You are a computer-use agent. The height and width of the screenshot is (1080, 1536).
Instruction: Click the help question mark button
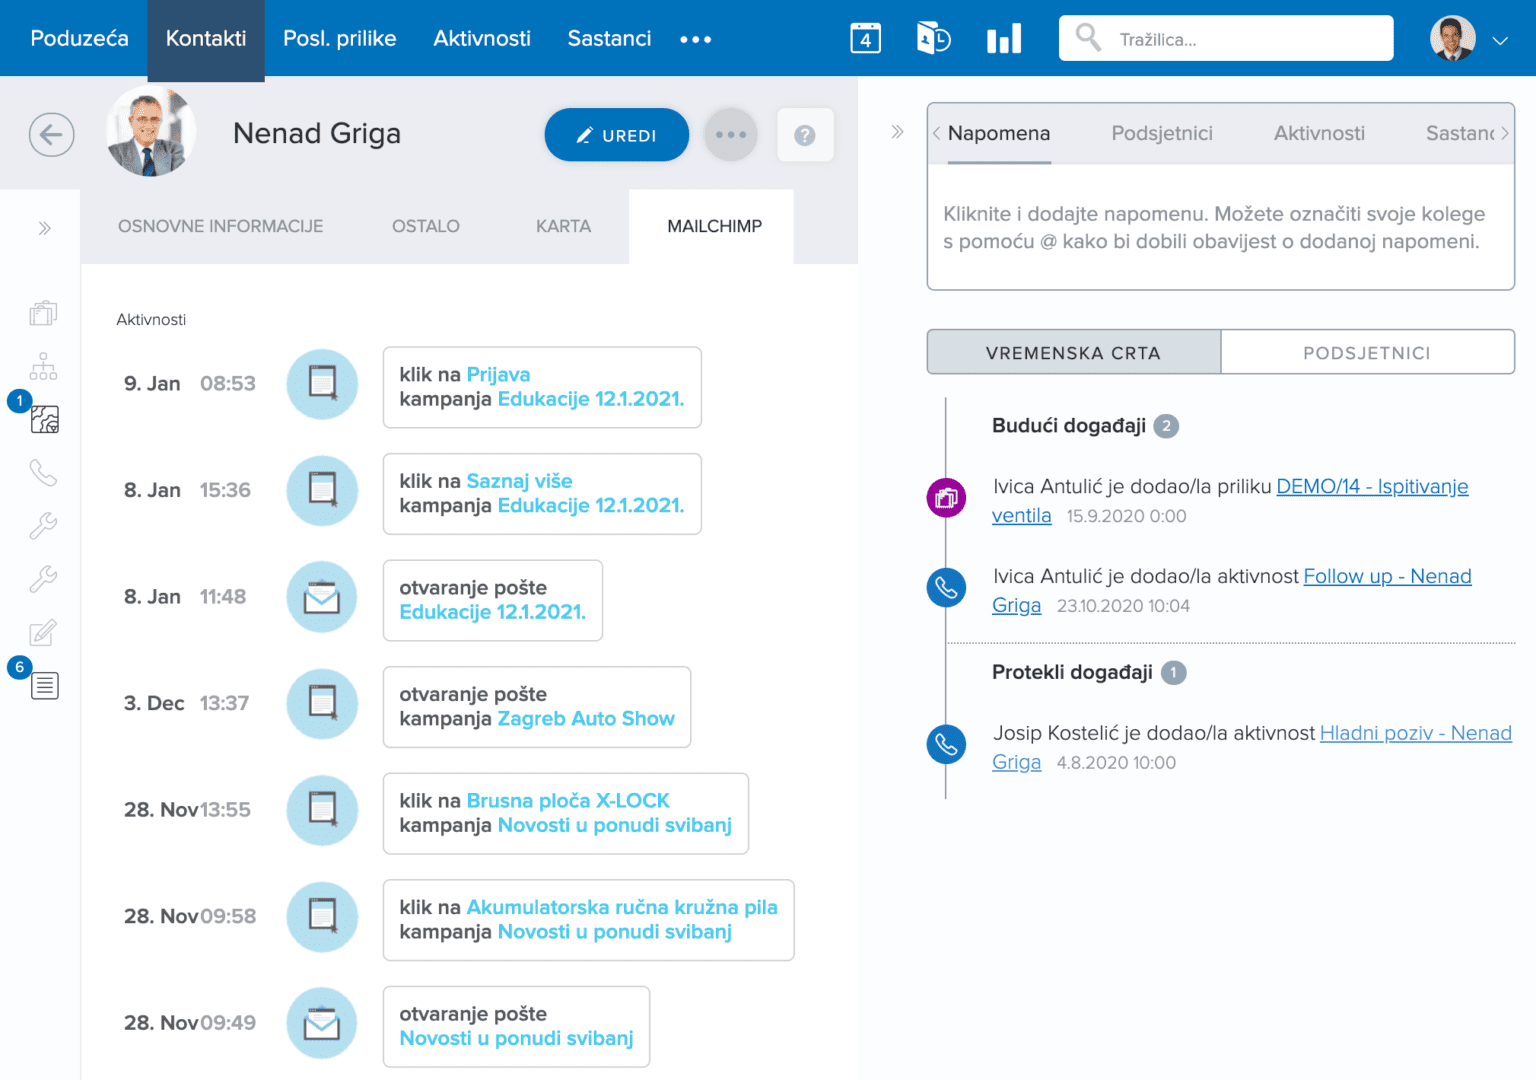pyautogui.click(x=805, y=134)
